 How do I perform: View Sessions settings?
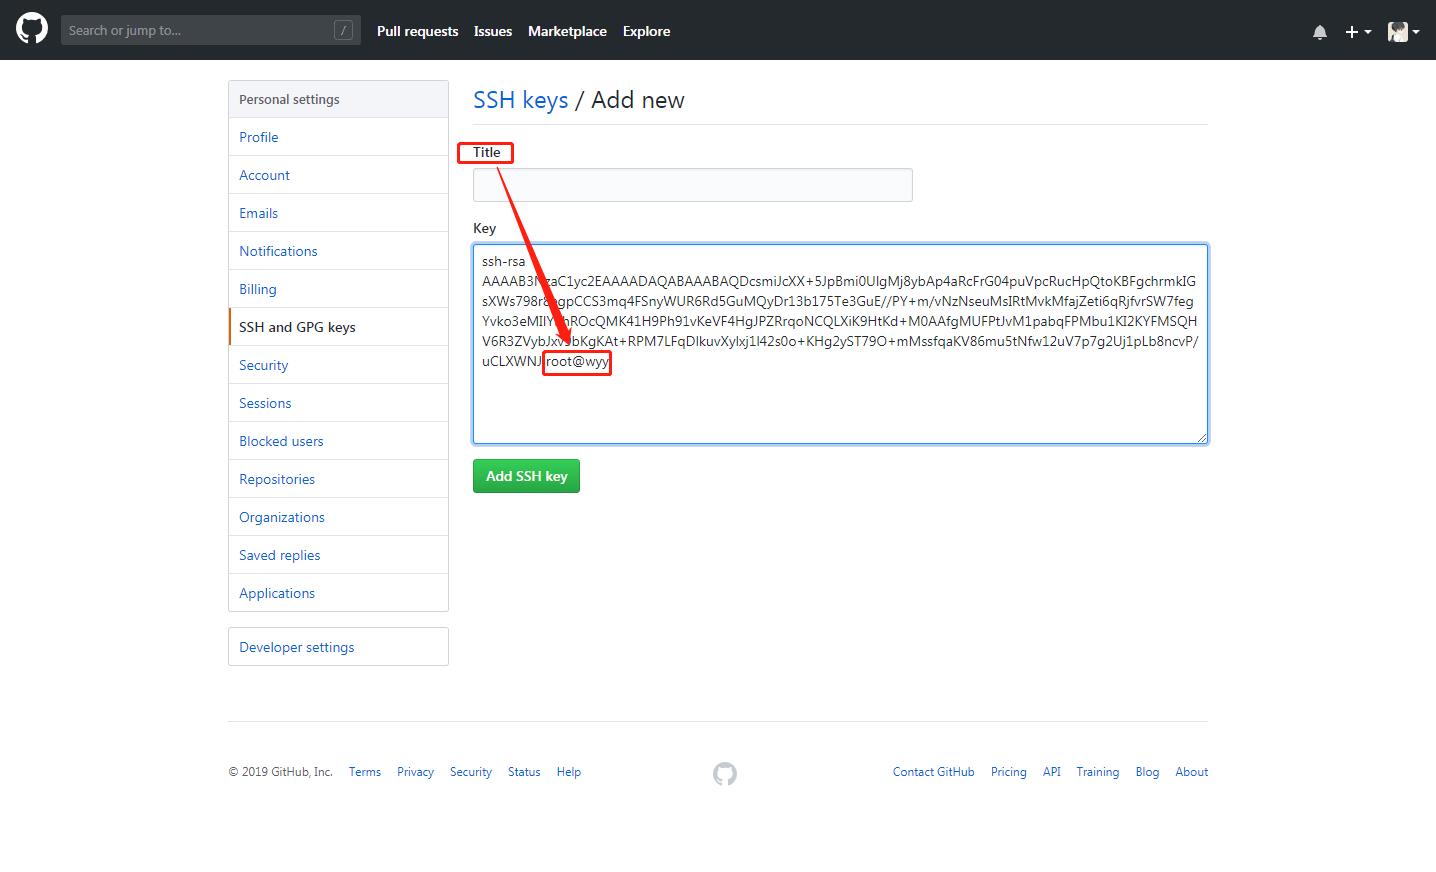click(x=338, y=403)
